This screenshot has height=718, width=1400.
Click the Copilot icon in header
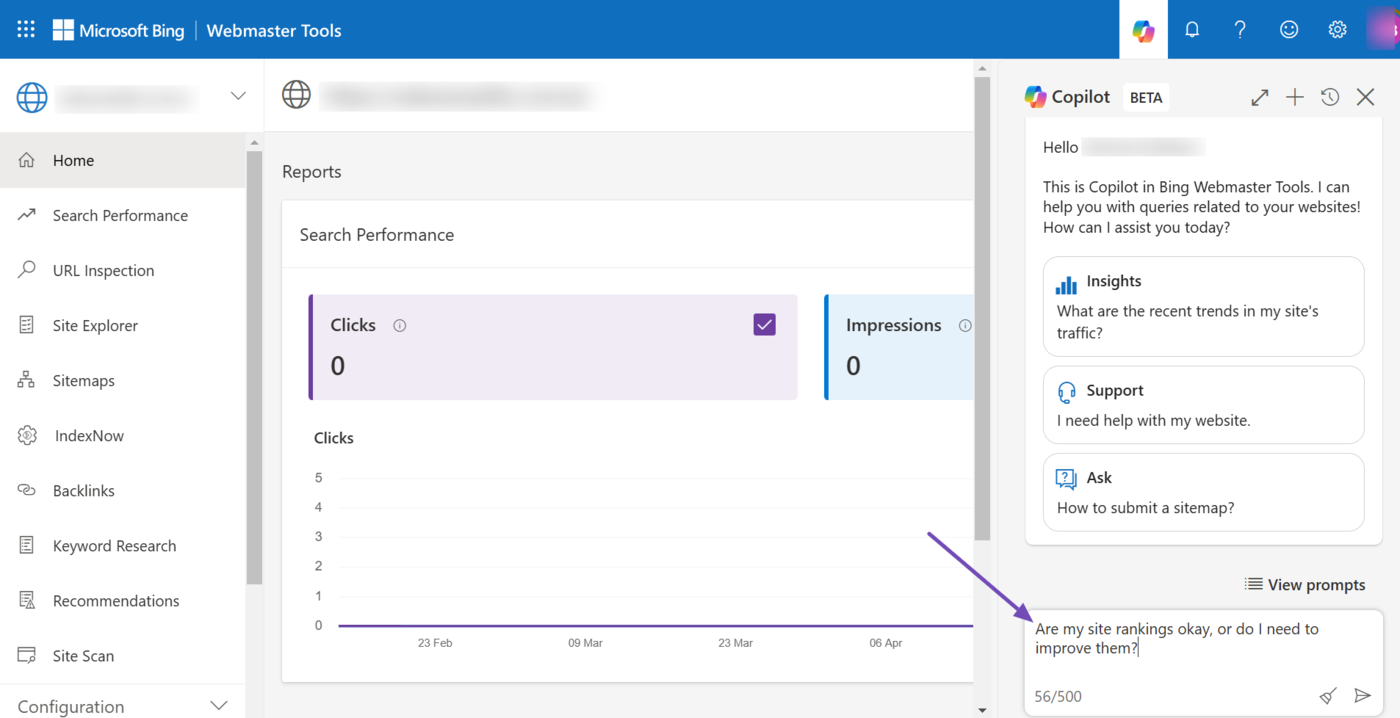coord(1143,30)
